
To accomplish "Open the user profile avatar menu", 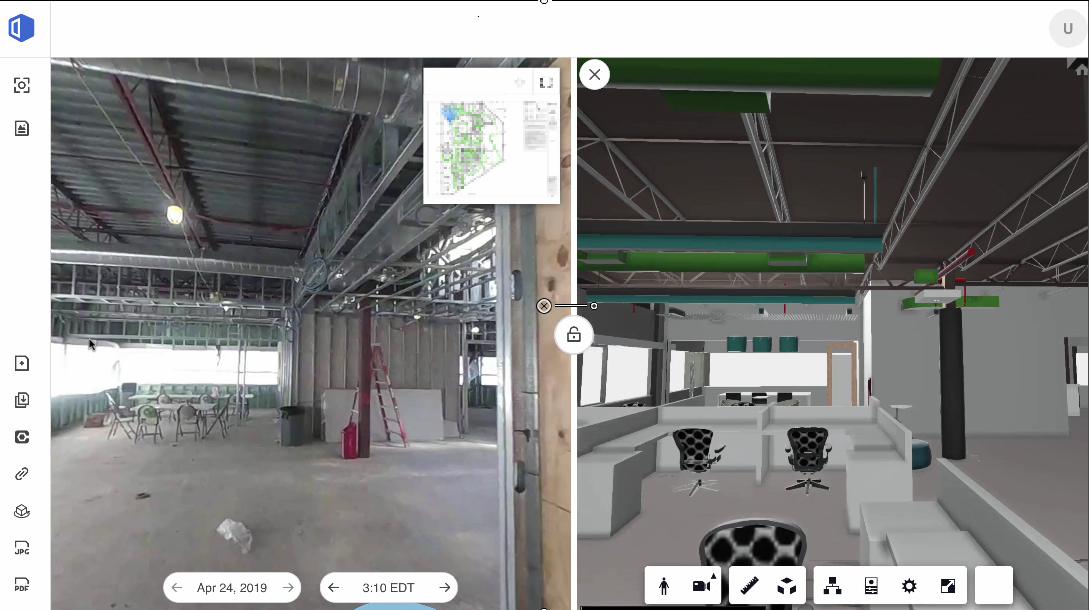I will [x=1067, y=28].
